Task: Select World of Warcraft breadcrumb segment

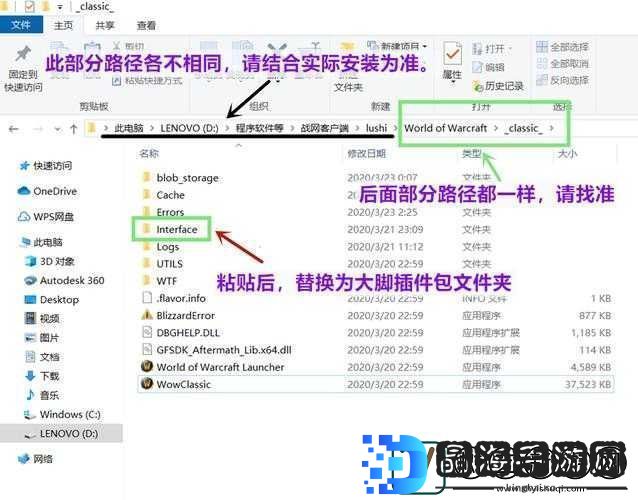Action: tap(446, 128)
